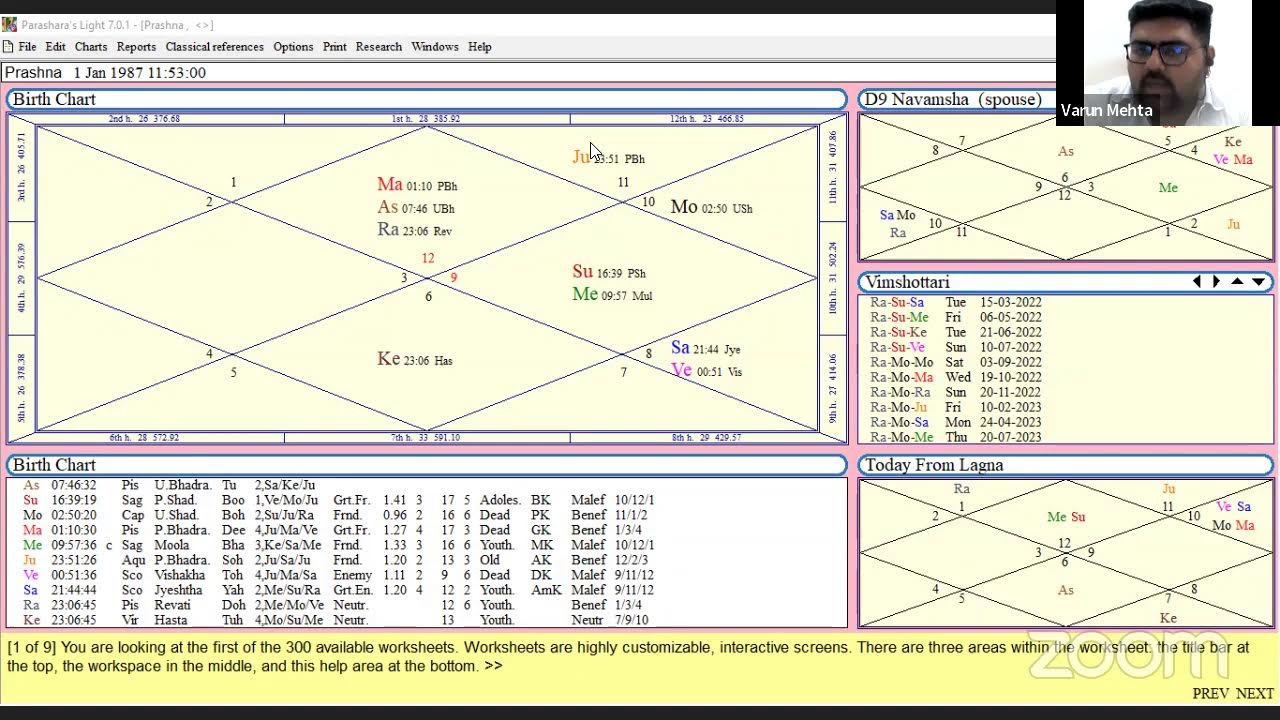
Task: Step Vimshottari dasha back with left arrow
Action: [1197, 282]
